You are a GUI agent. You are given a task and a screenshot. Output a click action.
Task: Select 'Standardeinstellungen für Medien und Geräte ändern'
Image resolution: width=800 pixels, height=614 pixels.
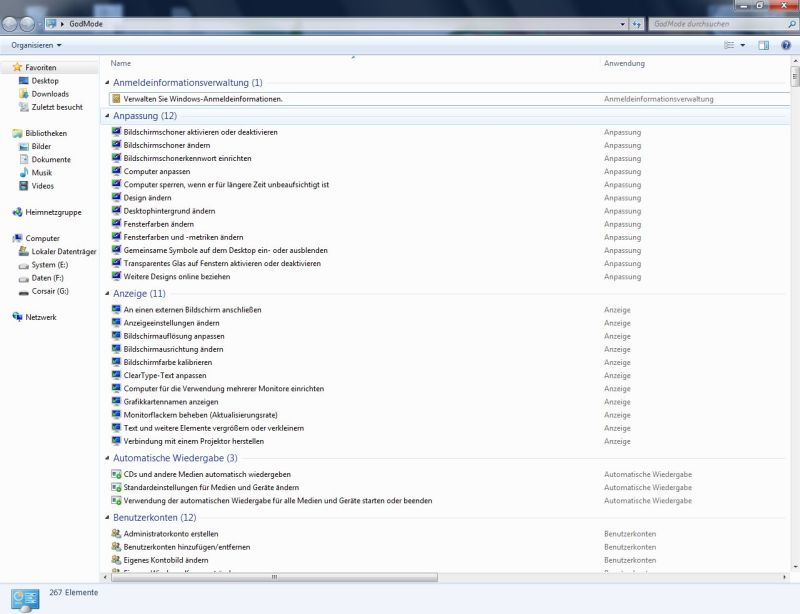(211, 488)
